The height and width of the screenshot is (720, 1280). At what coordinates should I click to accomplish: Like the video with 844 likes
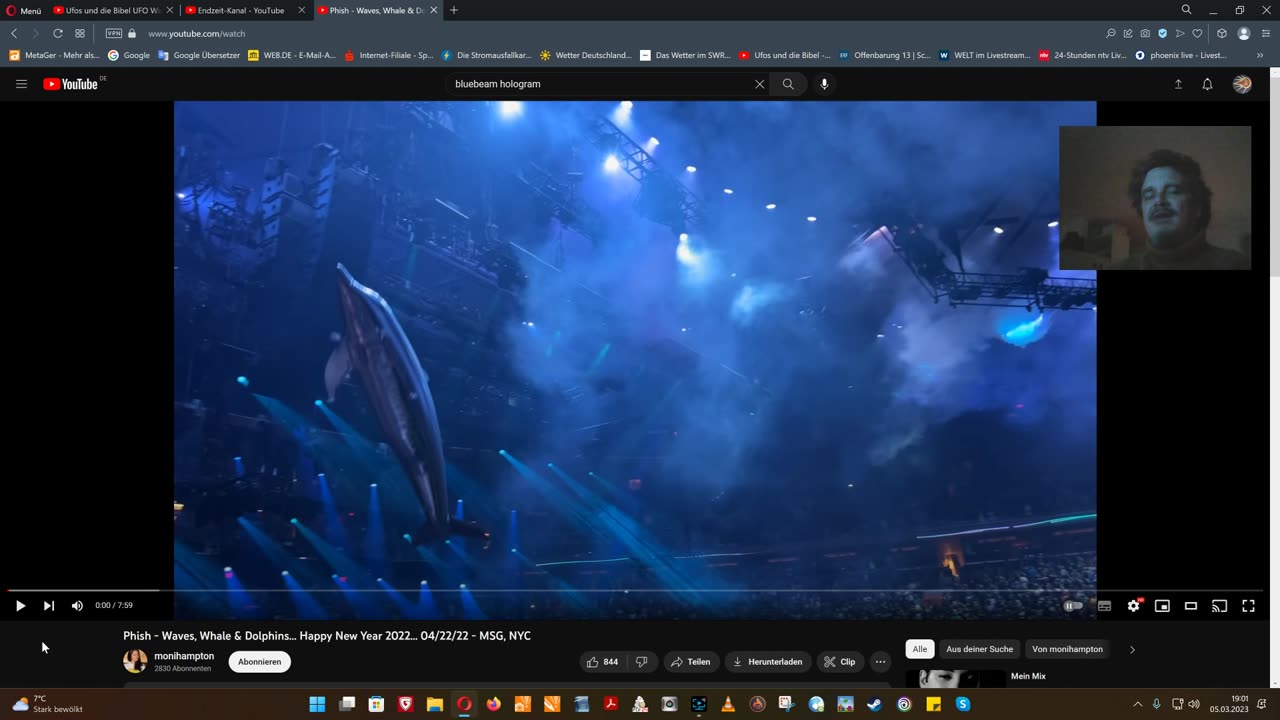tap(603, 661)
